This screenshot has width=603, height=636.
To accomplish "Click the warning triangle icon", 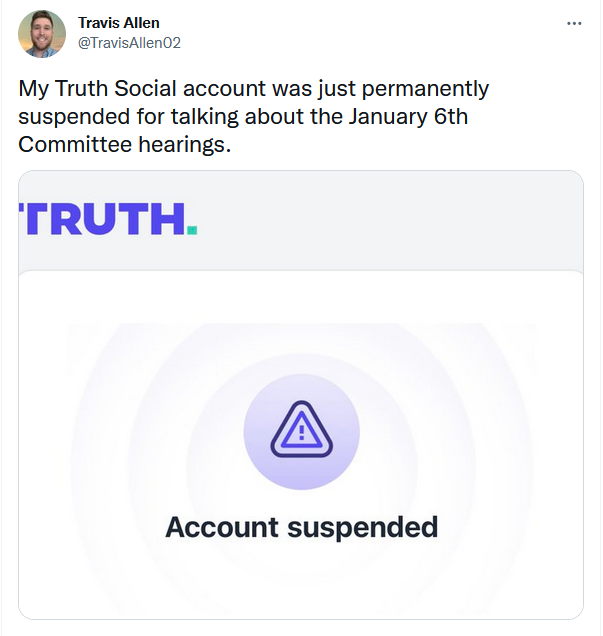I will [301, 432].
